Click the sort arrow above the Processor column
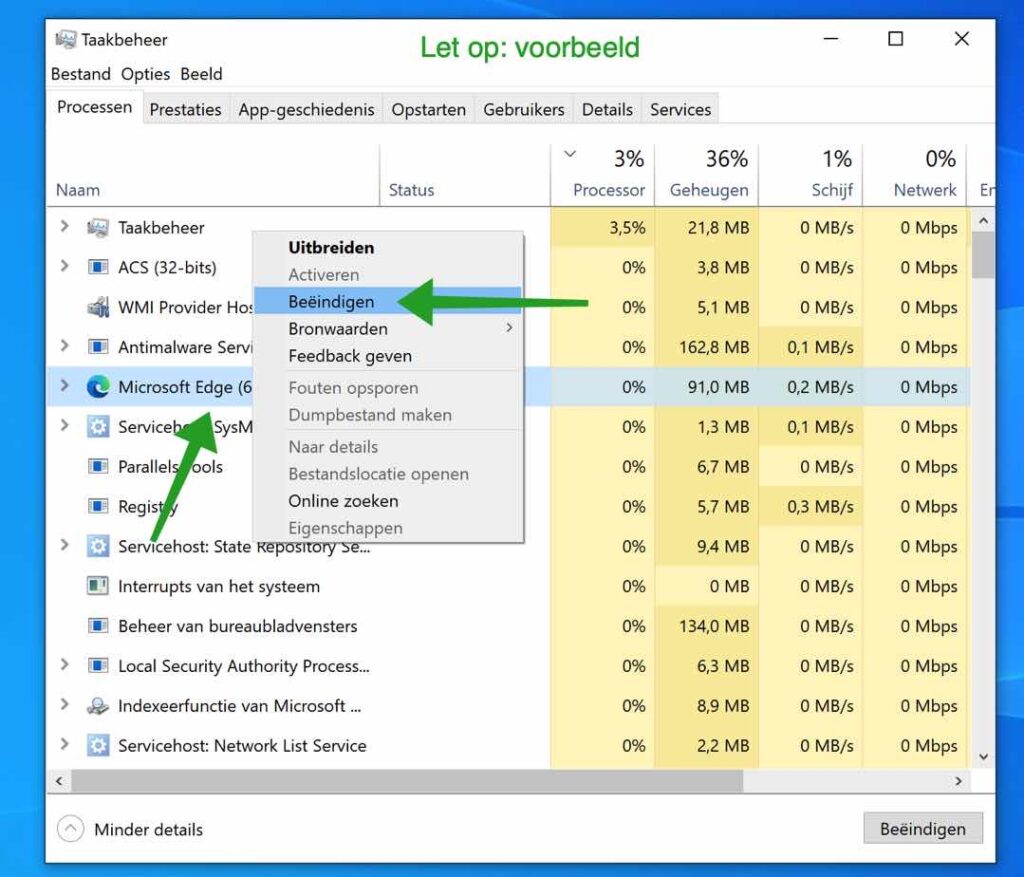Viewport: 1024px width, 877px height. point(570,155)
